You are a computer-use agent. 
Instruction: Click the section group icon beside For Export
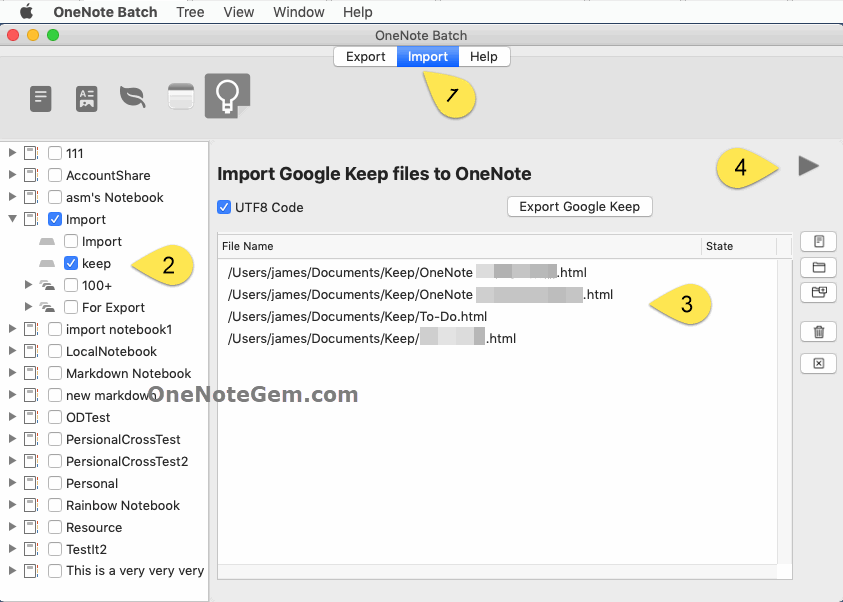pyautogui.click(x=47, y=307)
